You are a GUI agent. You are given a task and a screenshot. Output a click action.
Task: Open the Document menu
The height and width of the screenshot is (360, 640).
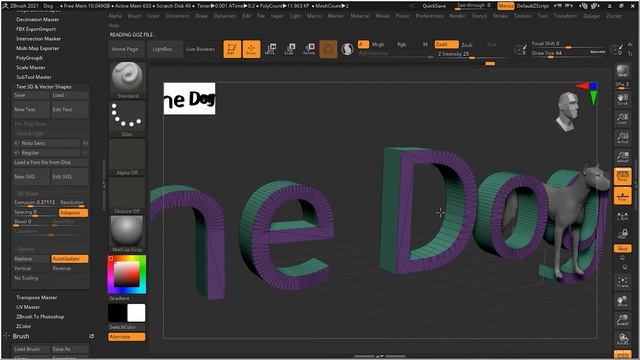tap(177, 16)
